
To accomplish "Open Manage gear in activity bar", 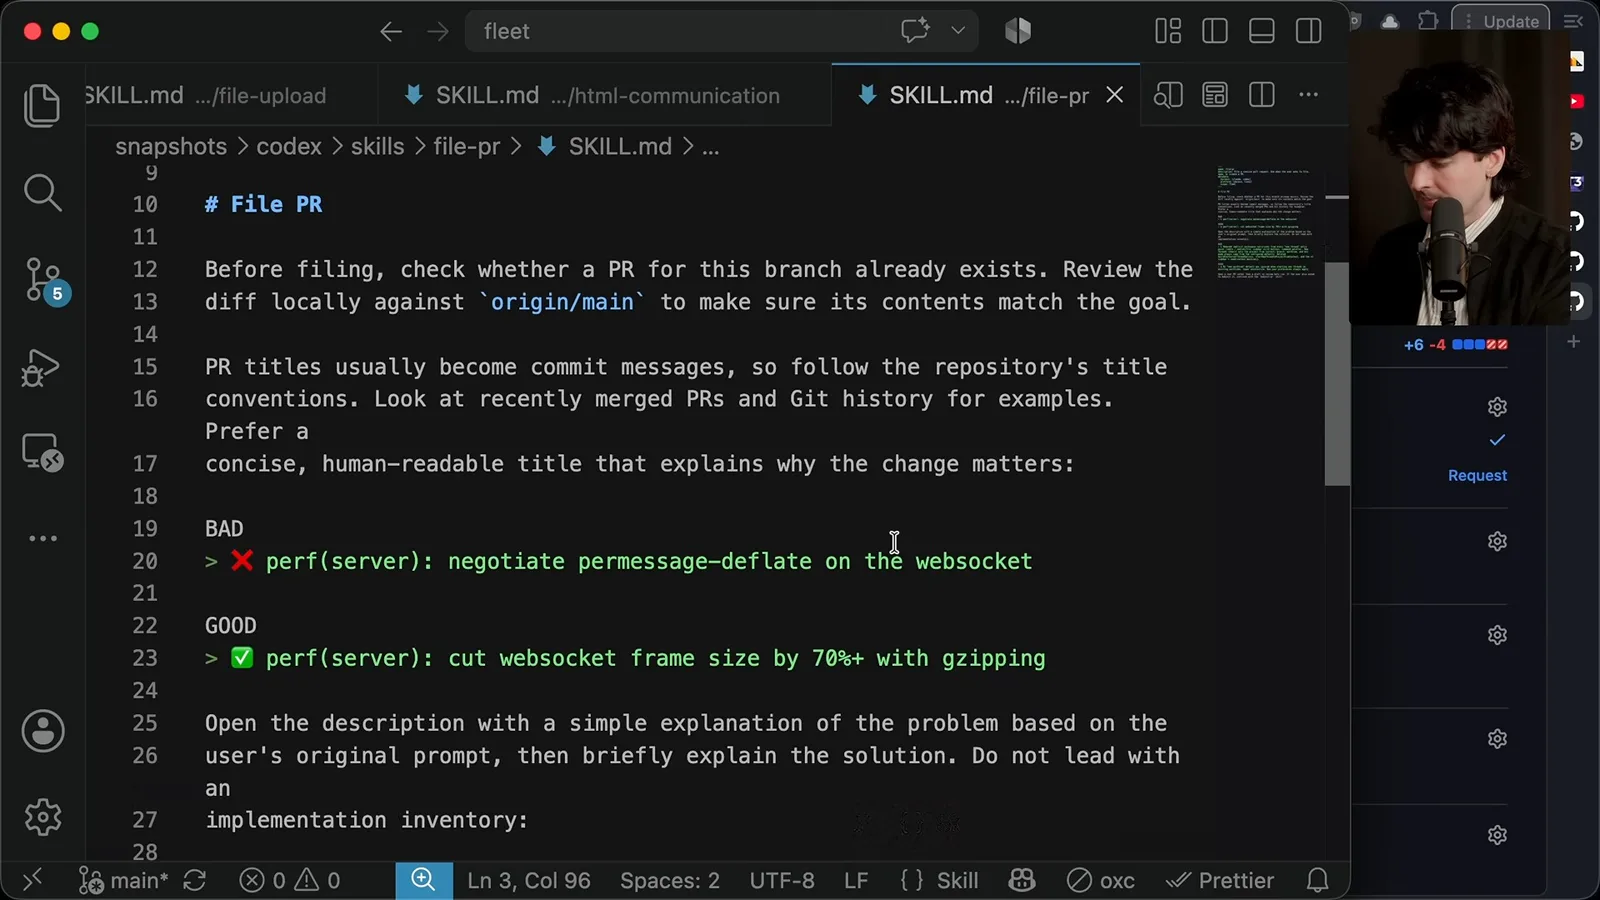I will point(43,817).
